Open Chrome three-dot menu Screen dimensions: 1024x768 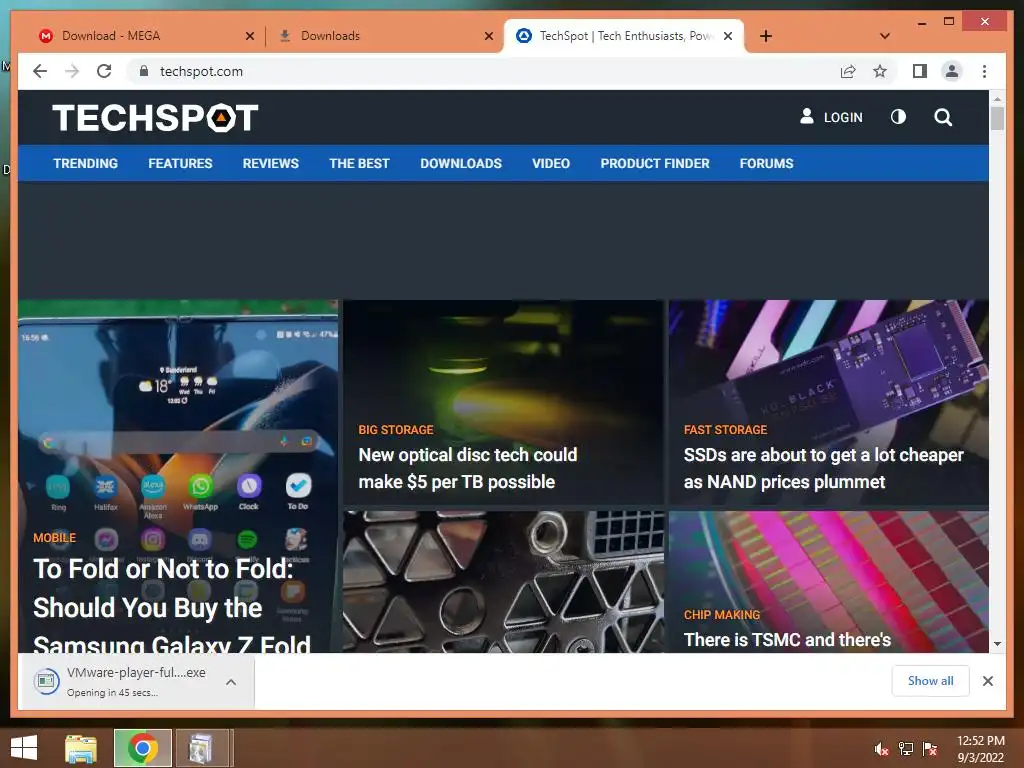tap(984, 71)
